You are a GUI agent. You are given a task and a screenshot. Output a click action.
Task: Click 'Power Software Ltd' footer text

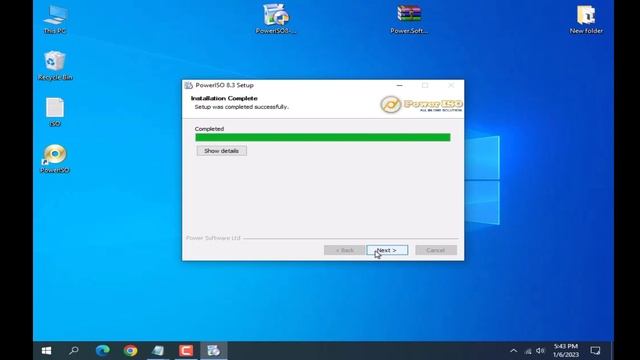click(213, 238)
